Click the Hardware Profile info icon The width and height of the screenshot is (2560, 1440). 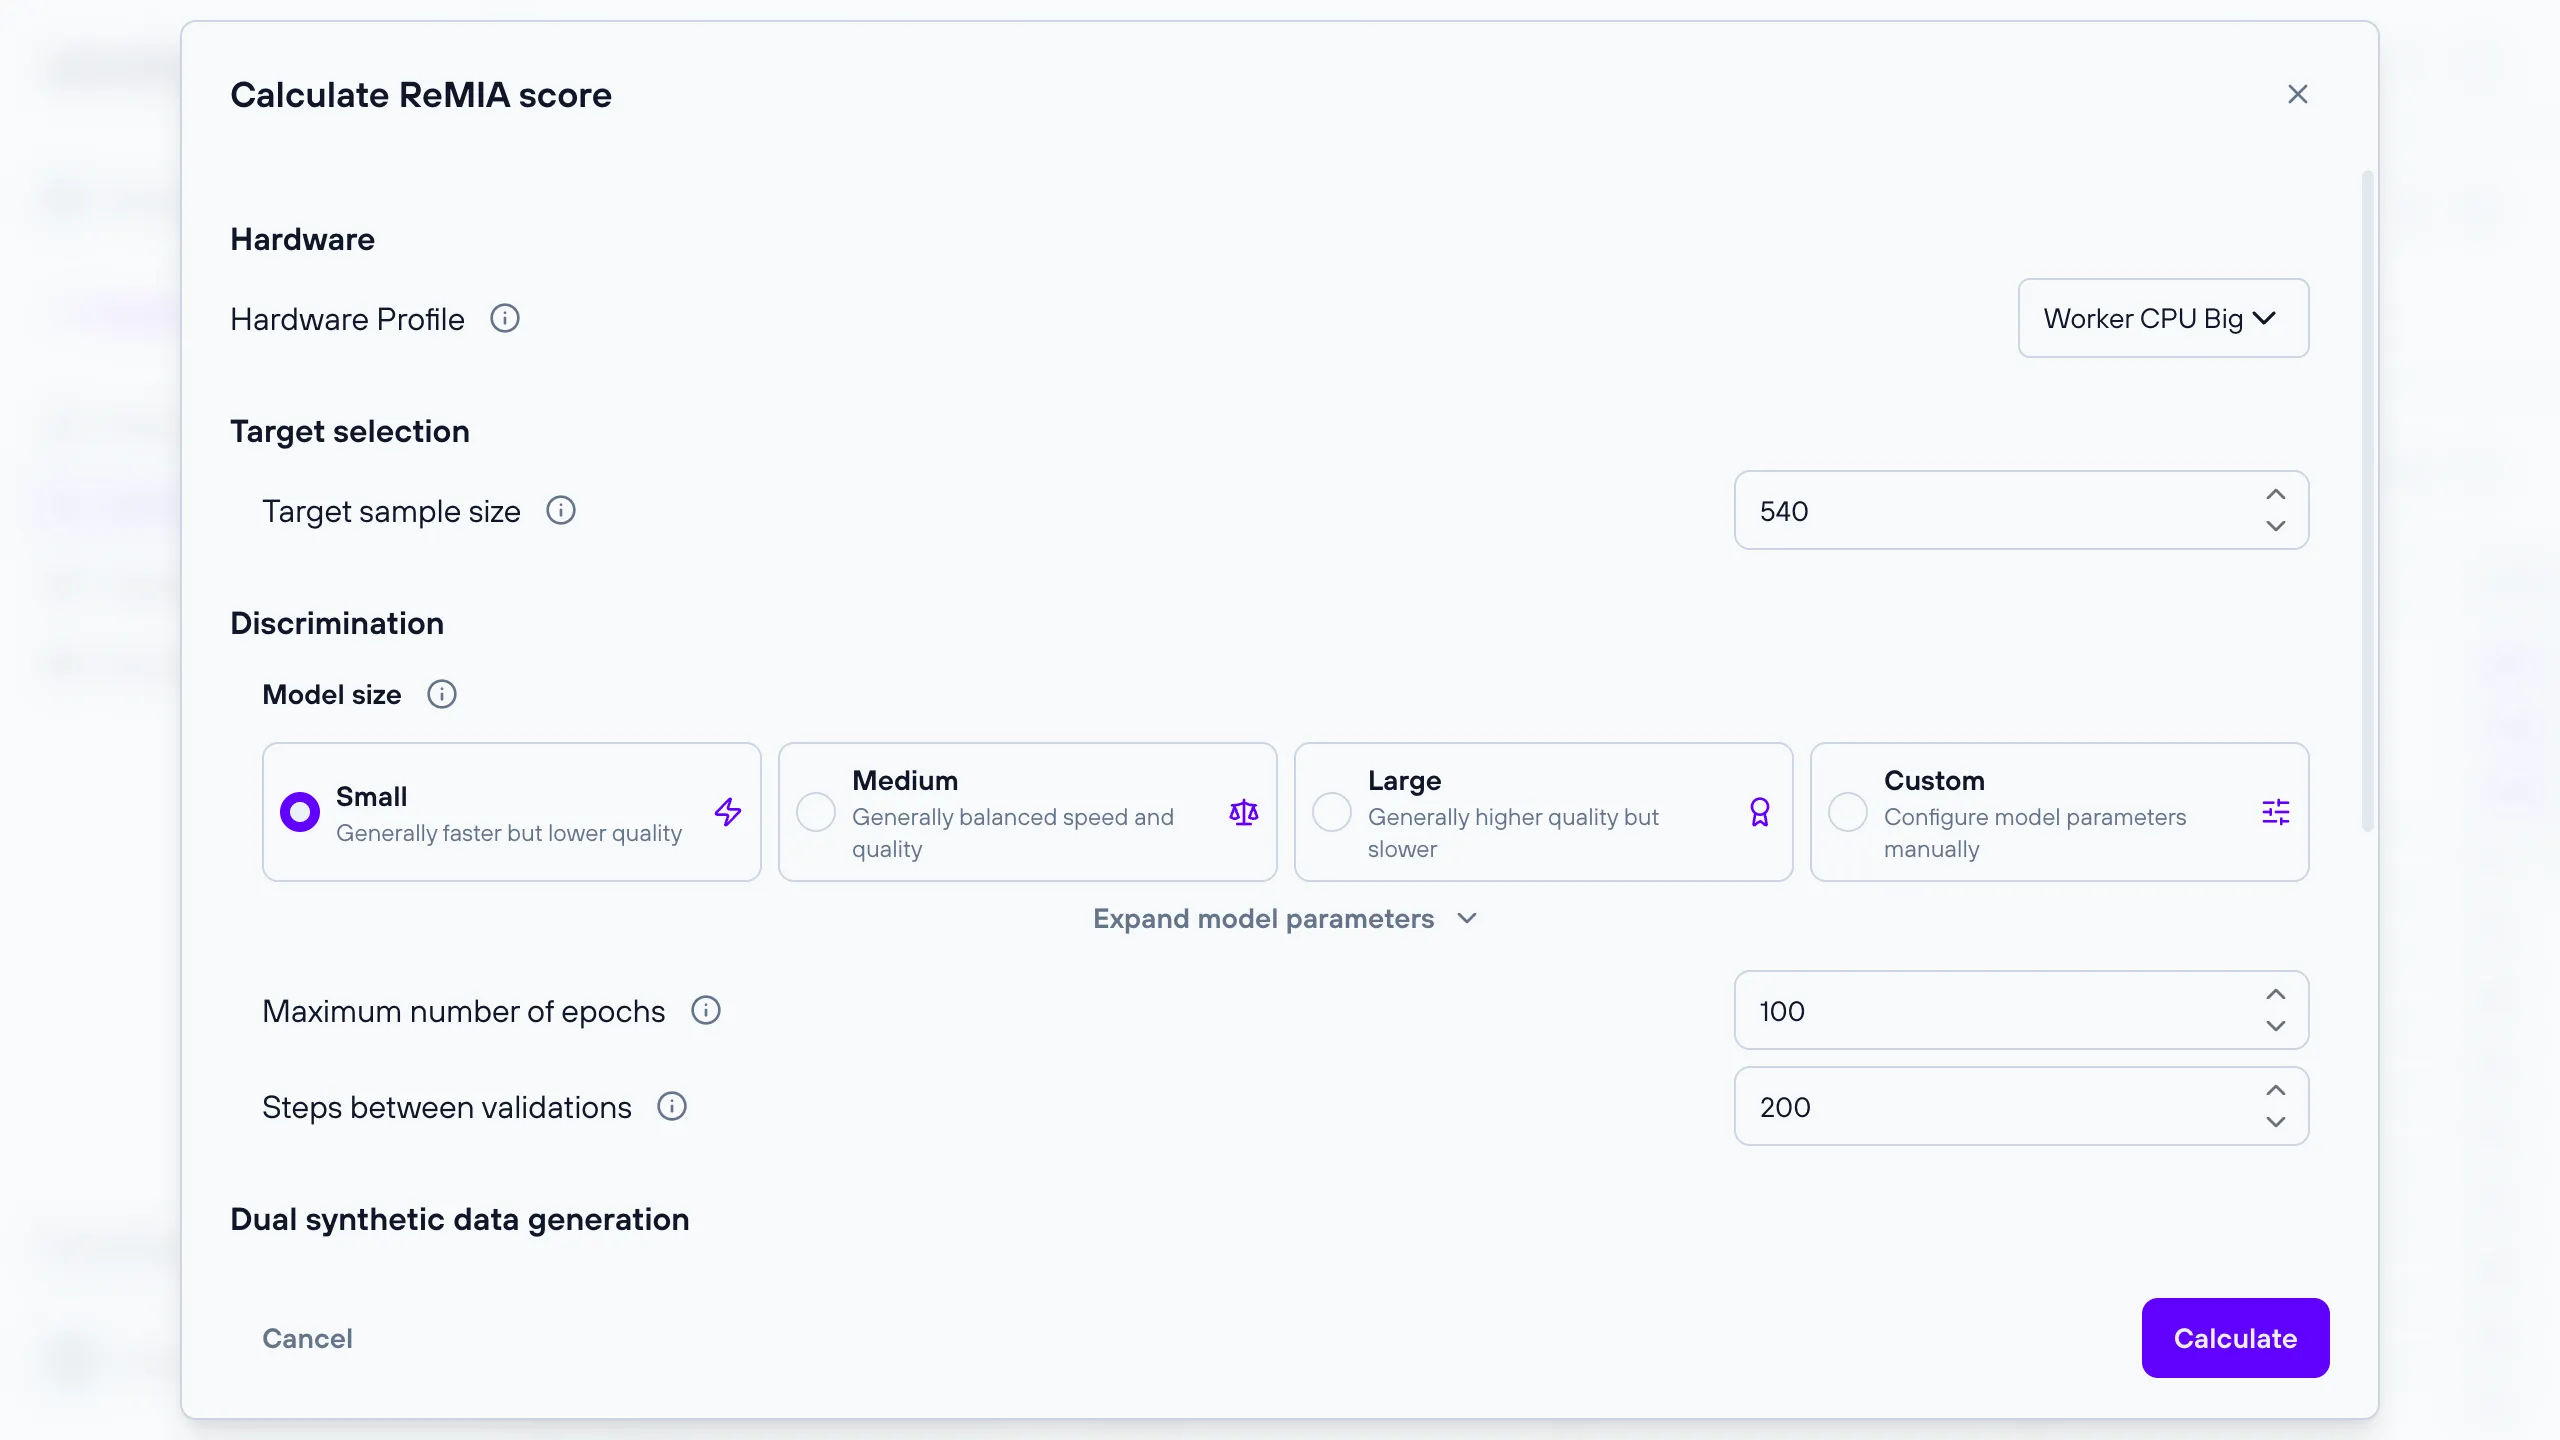click(505, 319)
